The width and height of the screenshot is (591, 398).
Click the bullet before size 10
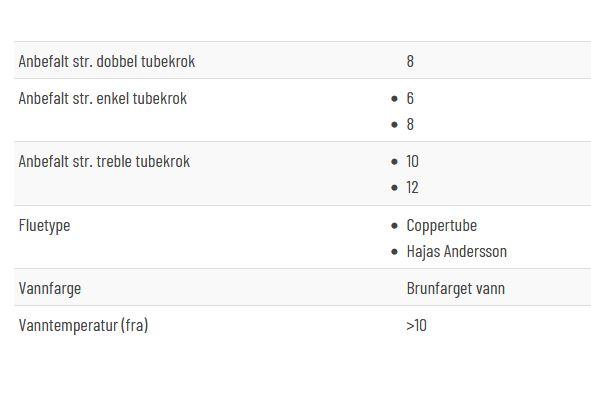(394, 162)
